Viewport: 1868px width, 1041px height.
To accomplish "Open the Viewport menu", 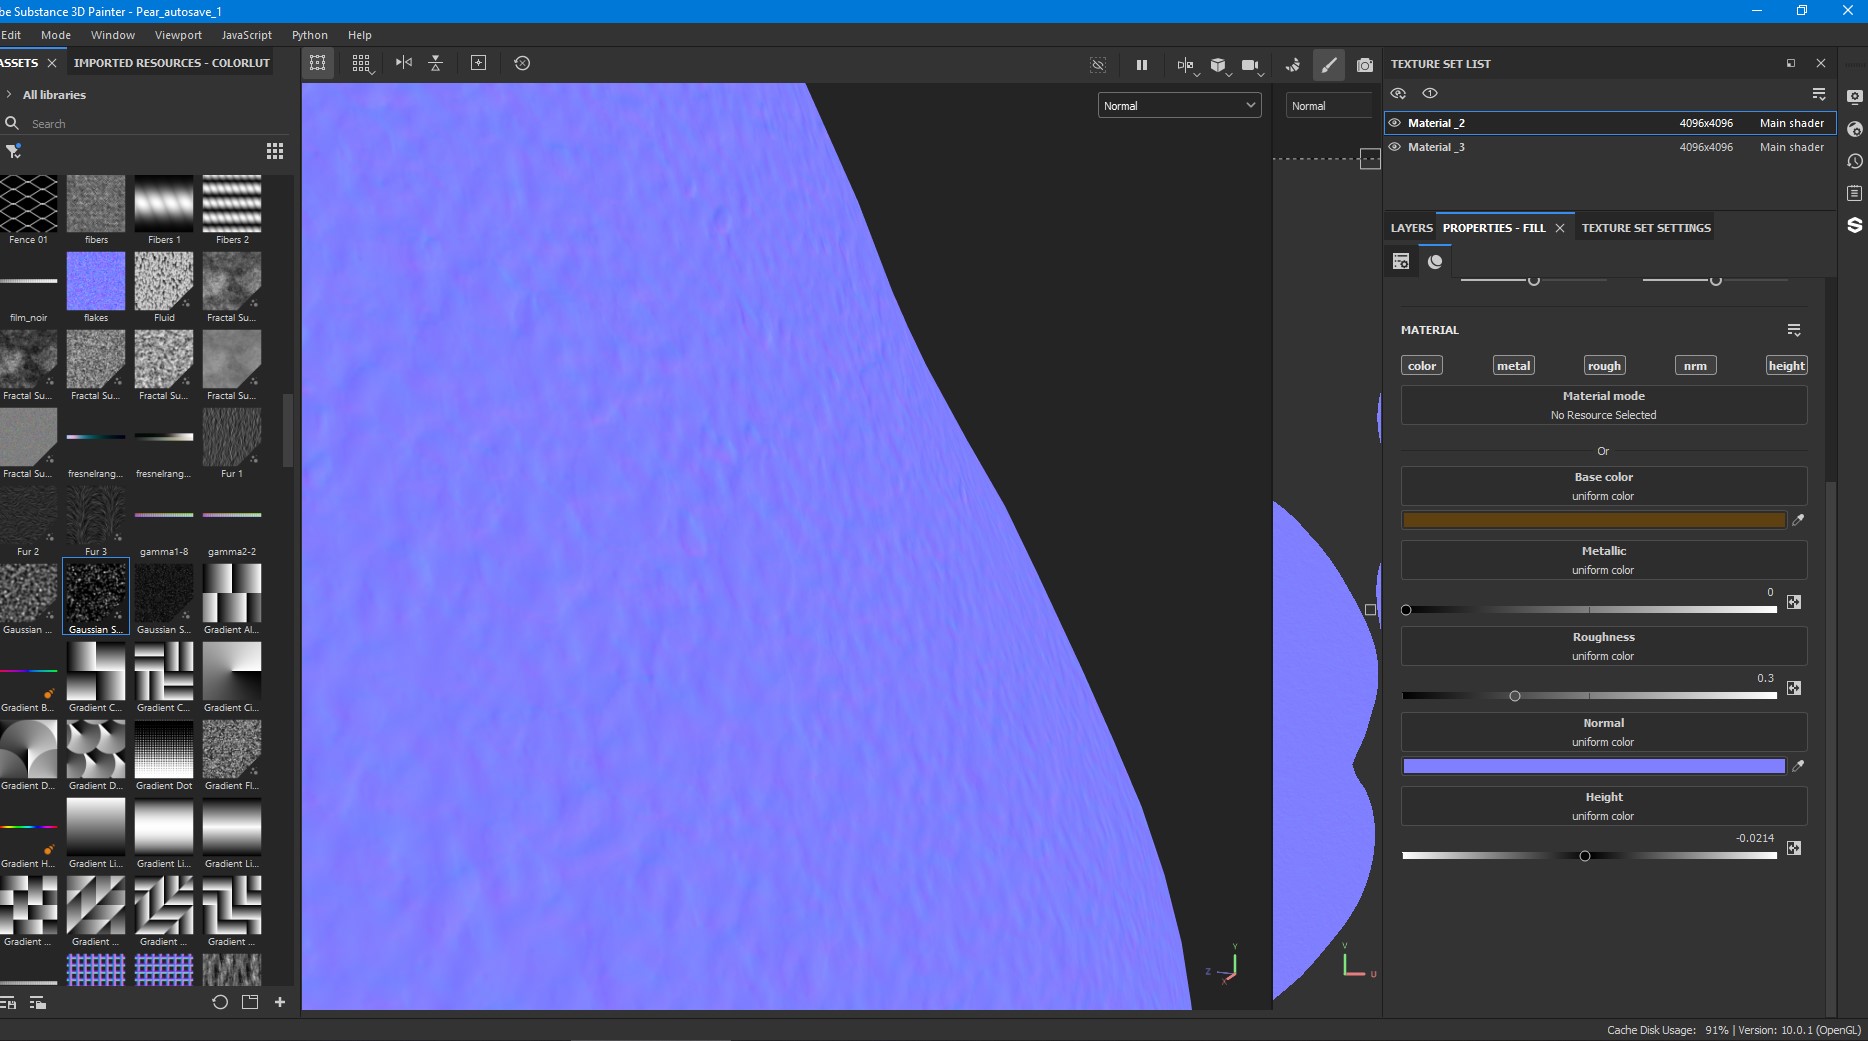I will [x=178, y=35].
